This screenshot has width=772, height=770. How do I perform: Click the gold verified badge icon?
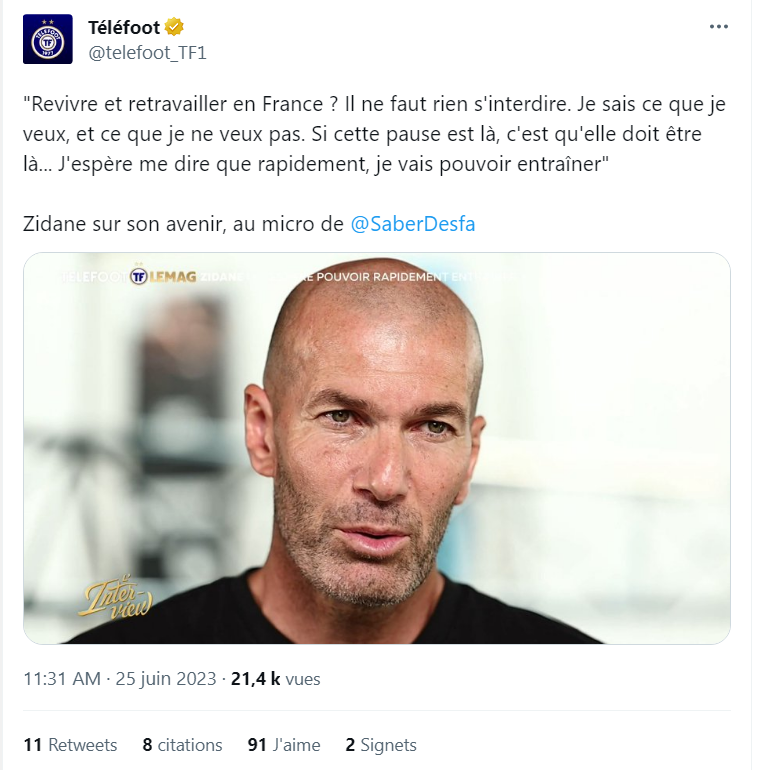(174, 27)
